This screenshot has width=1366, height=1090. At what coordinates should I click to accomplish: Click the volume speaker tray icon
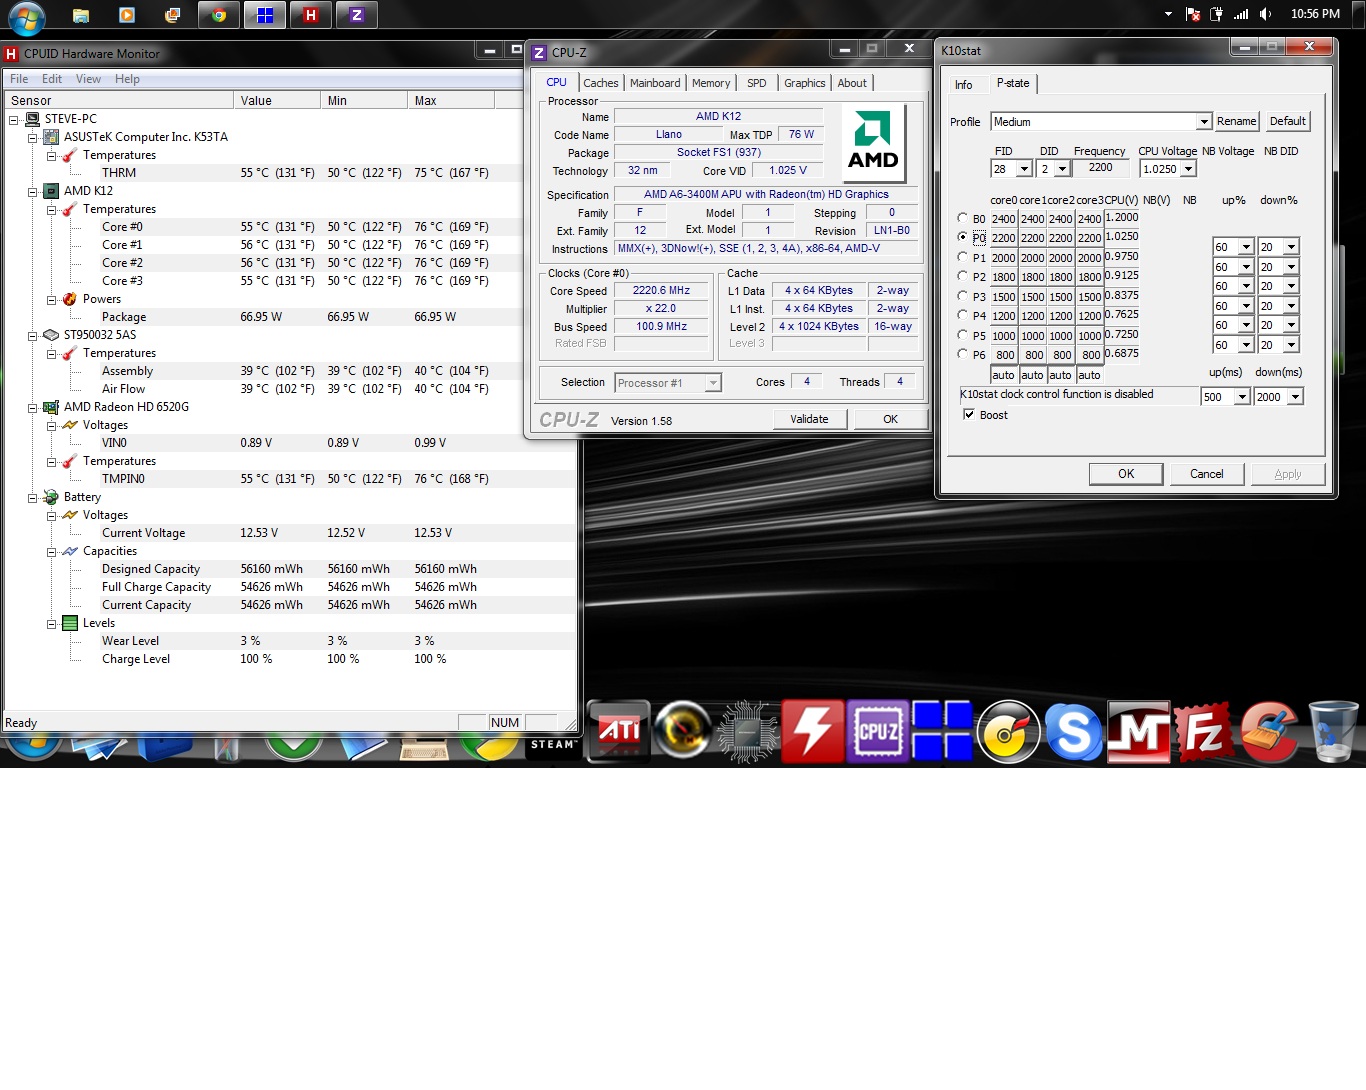[1266, 14]
